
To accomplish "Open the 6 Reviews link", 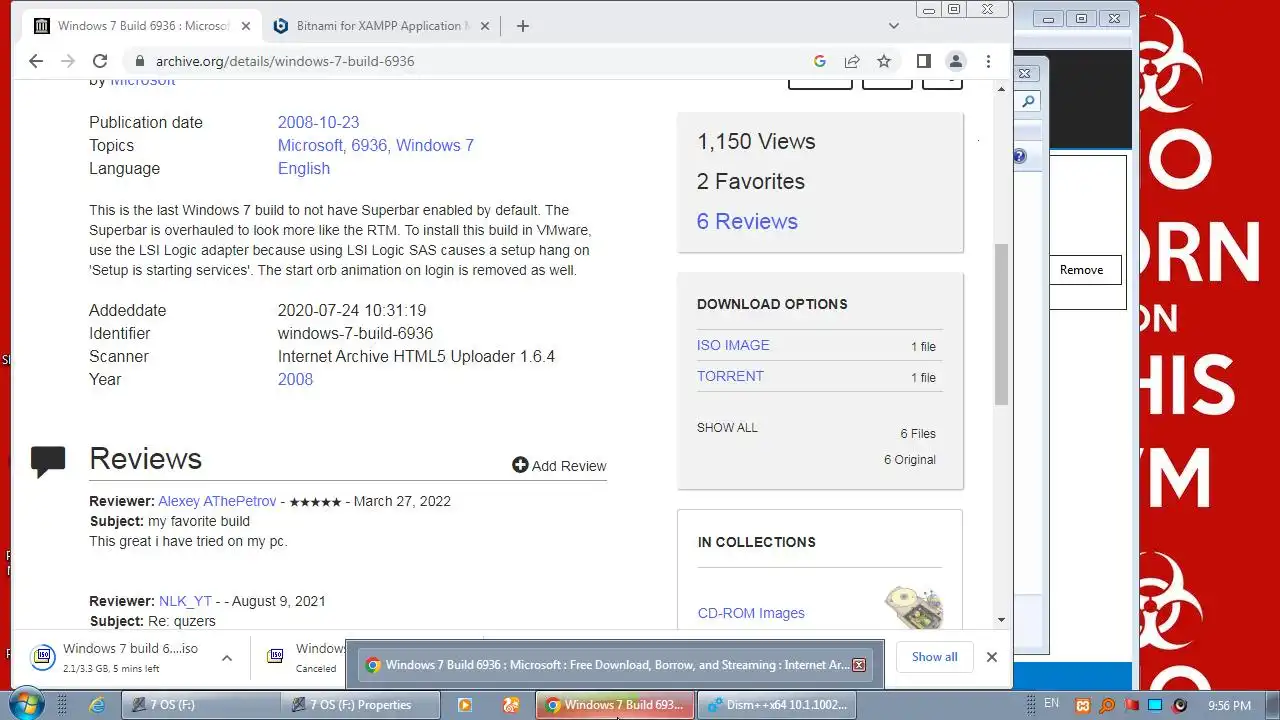I will click(x=747, y=221).
